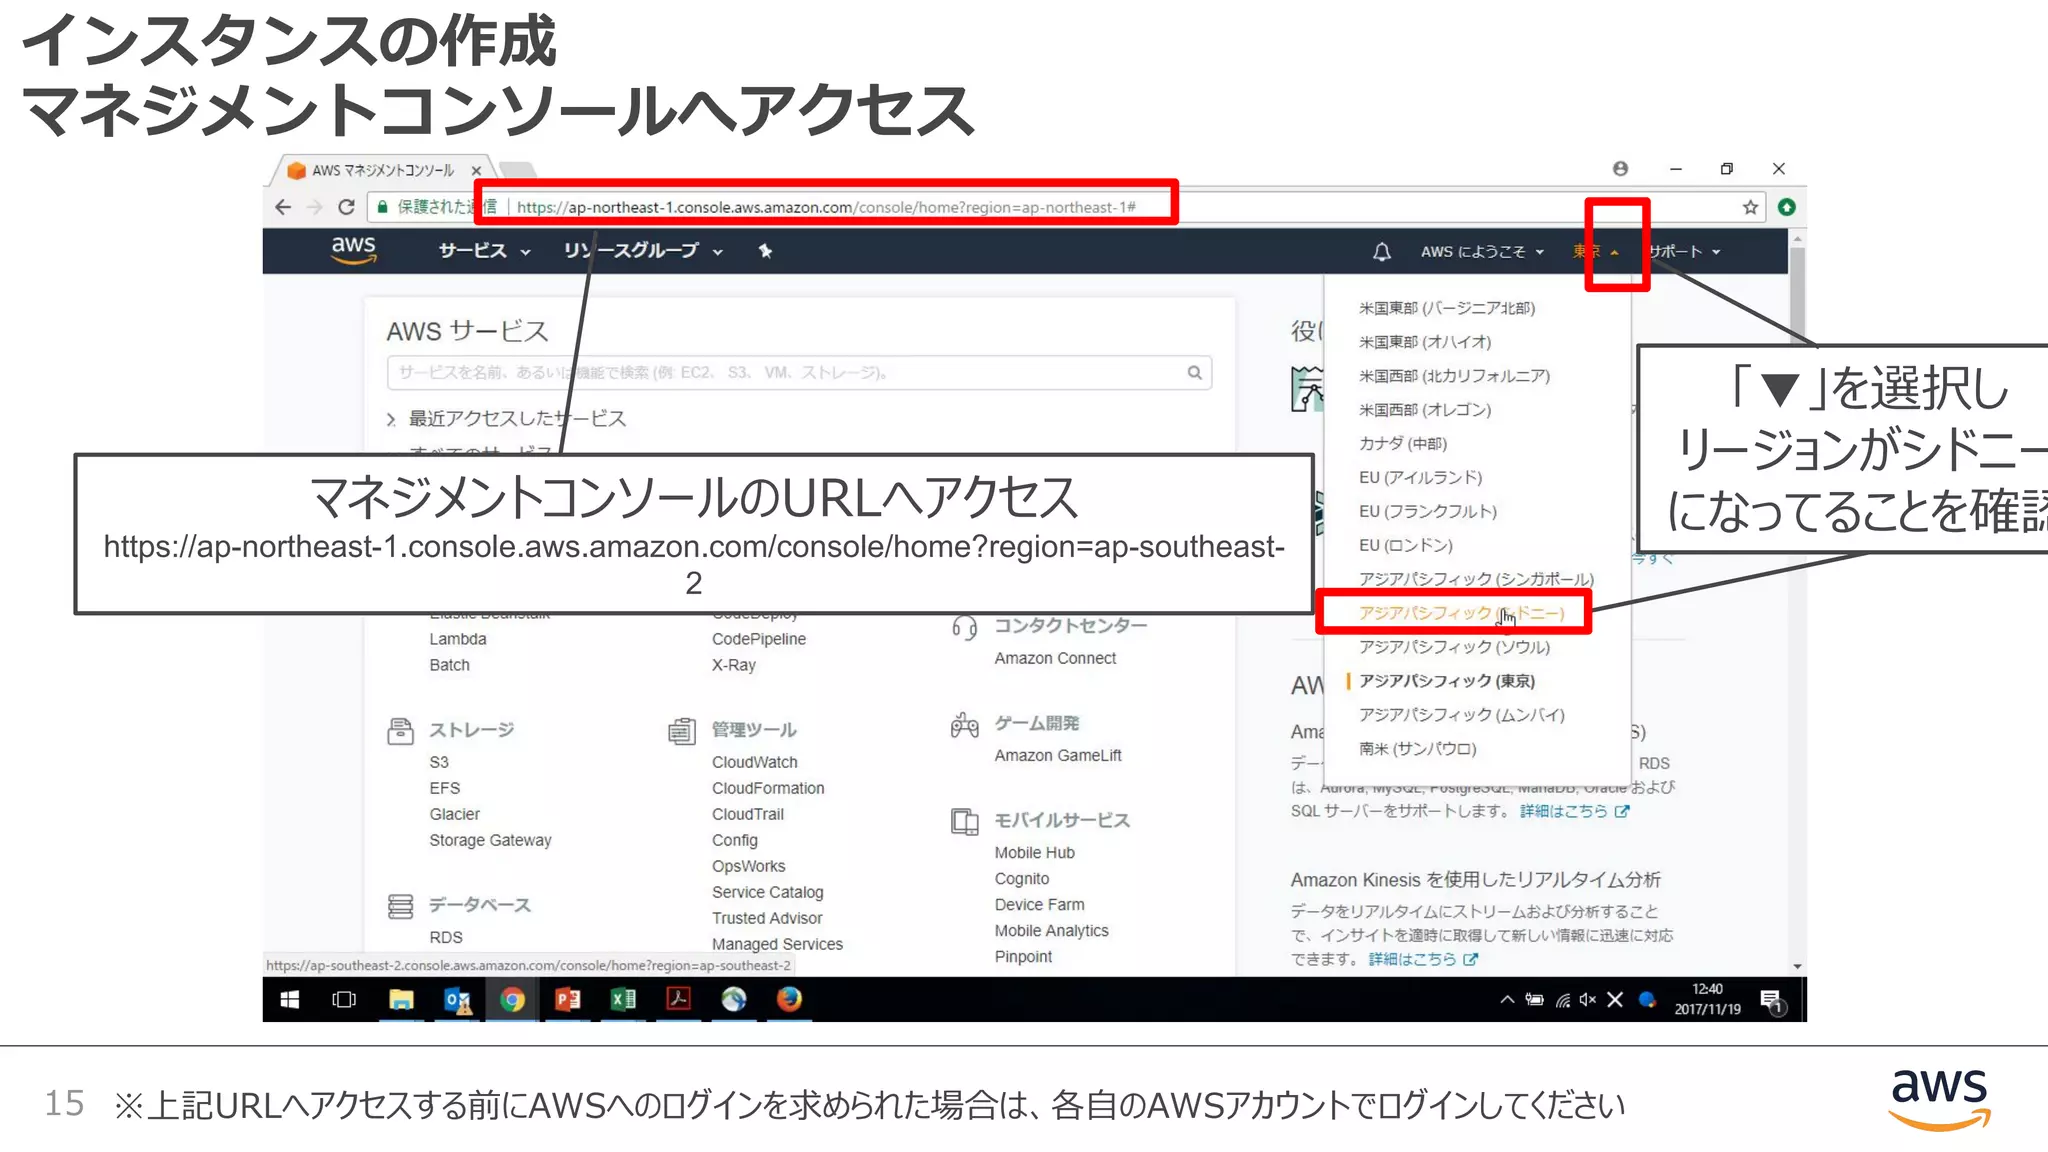
Task: Click the green extension icon in the Chrome toolbar
Action: (1787, 207)
